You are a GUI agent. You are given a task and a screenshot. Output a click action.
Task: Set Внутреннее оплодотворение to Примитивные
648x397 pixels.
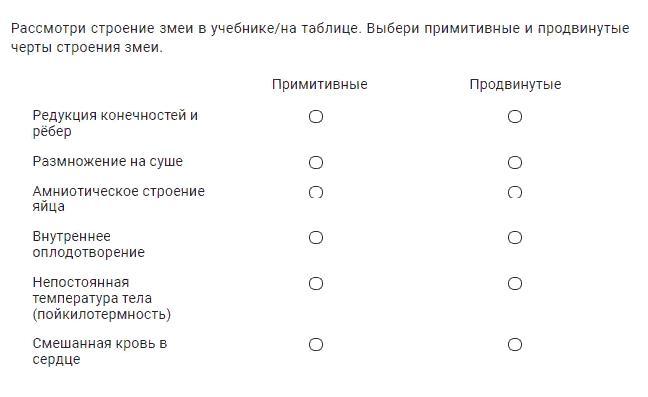pos(316,238)
